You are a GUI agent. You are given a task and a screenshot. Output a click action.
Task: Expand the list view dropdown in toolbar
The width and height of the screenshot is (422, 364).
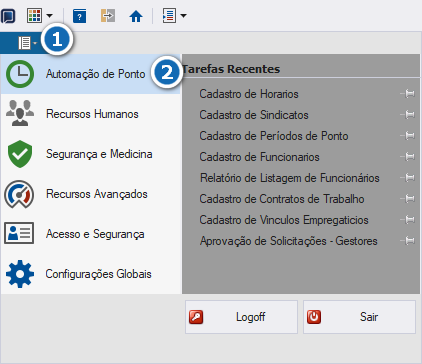pos(183,16)
